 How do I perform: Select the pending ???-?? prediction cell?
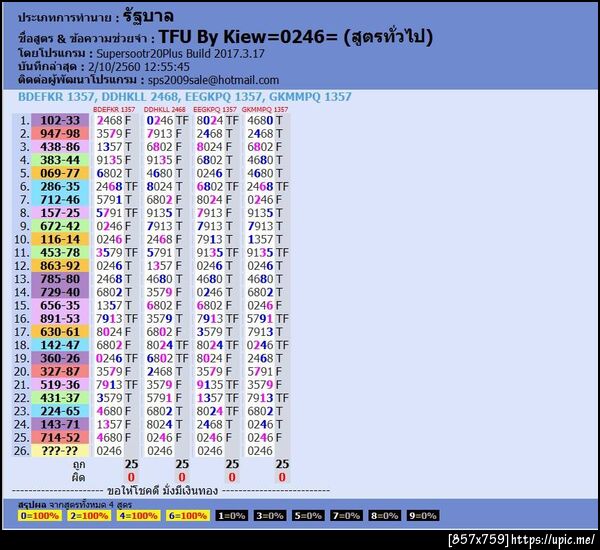click(60, 450)
